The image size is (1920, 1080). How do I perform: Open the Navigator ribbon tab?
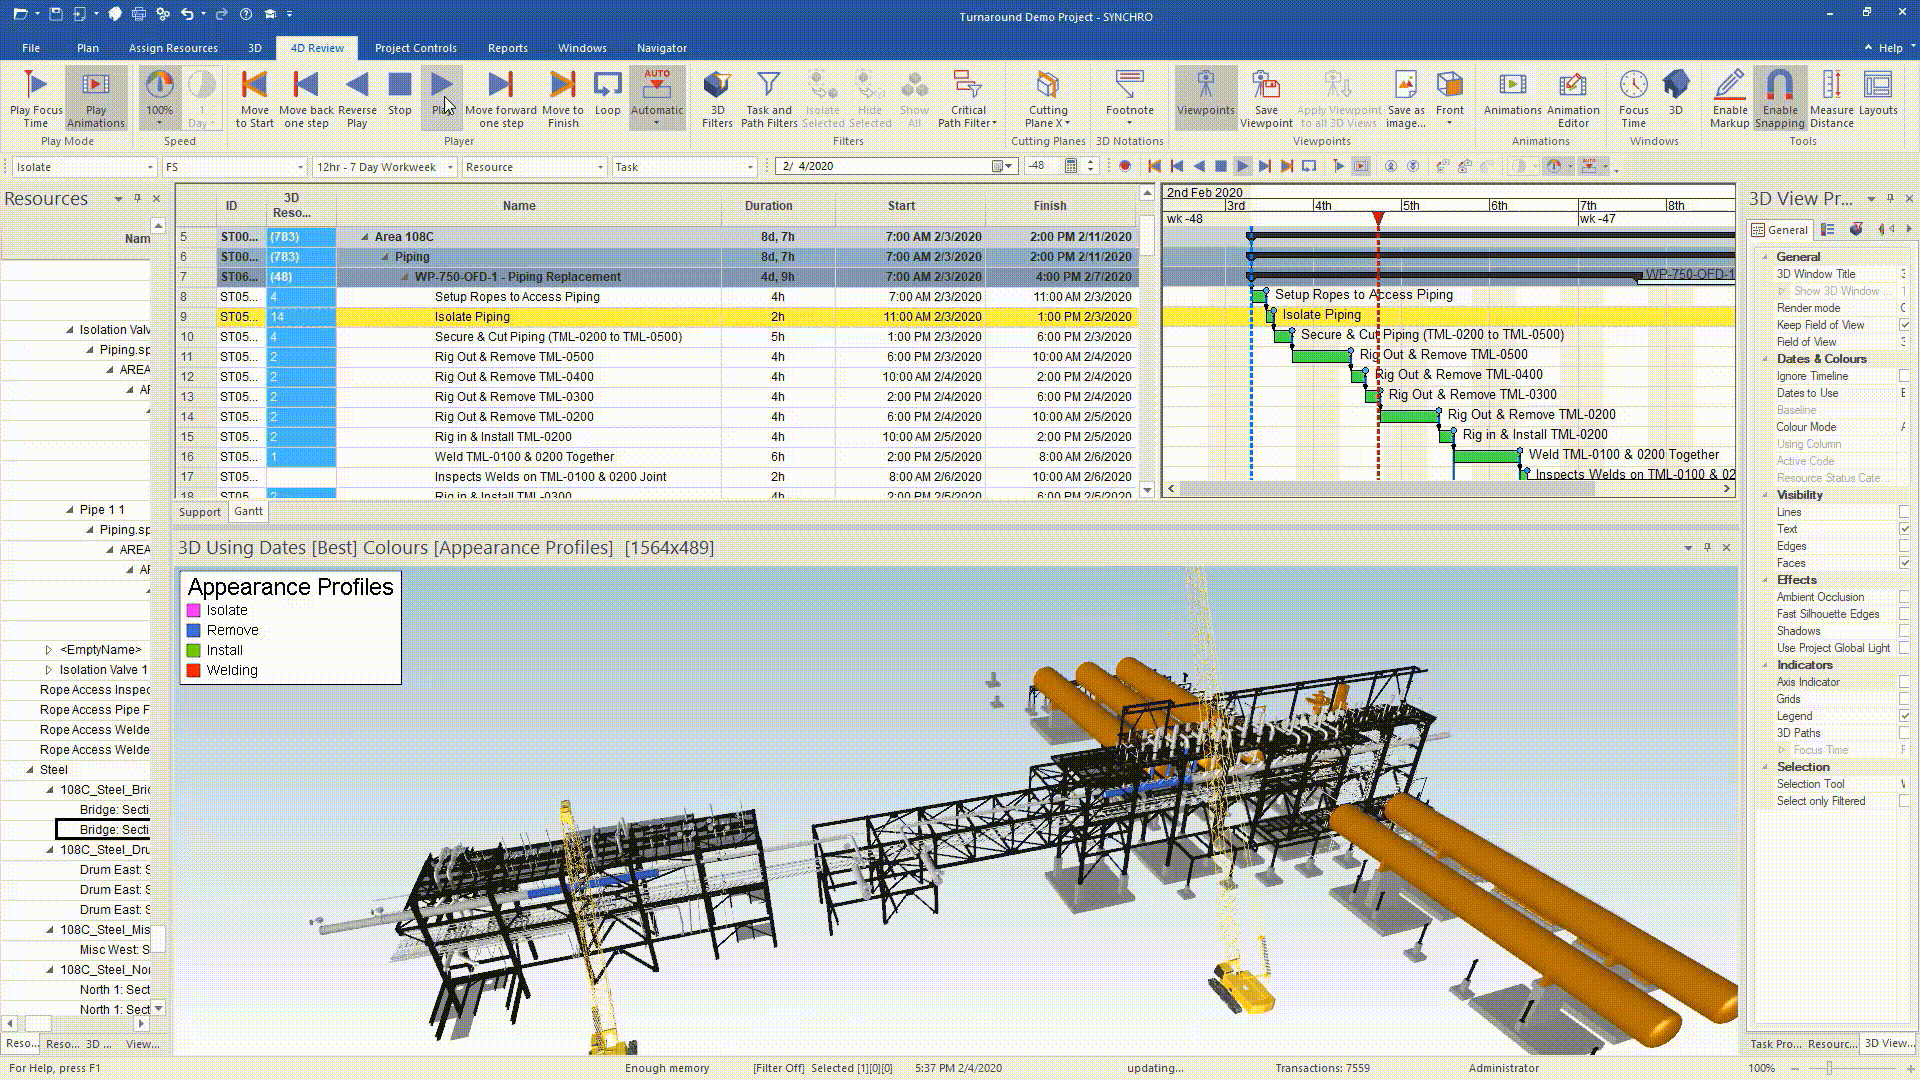click(x=661, y=48)
